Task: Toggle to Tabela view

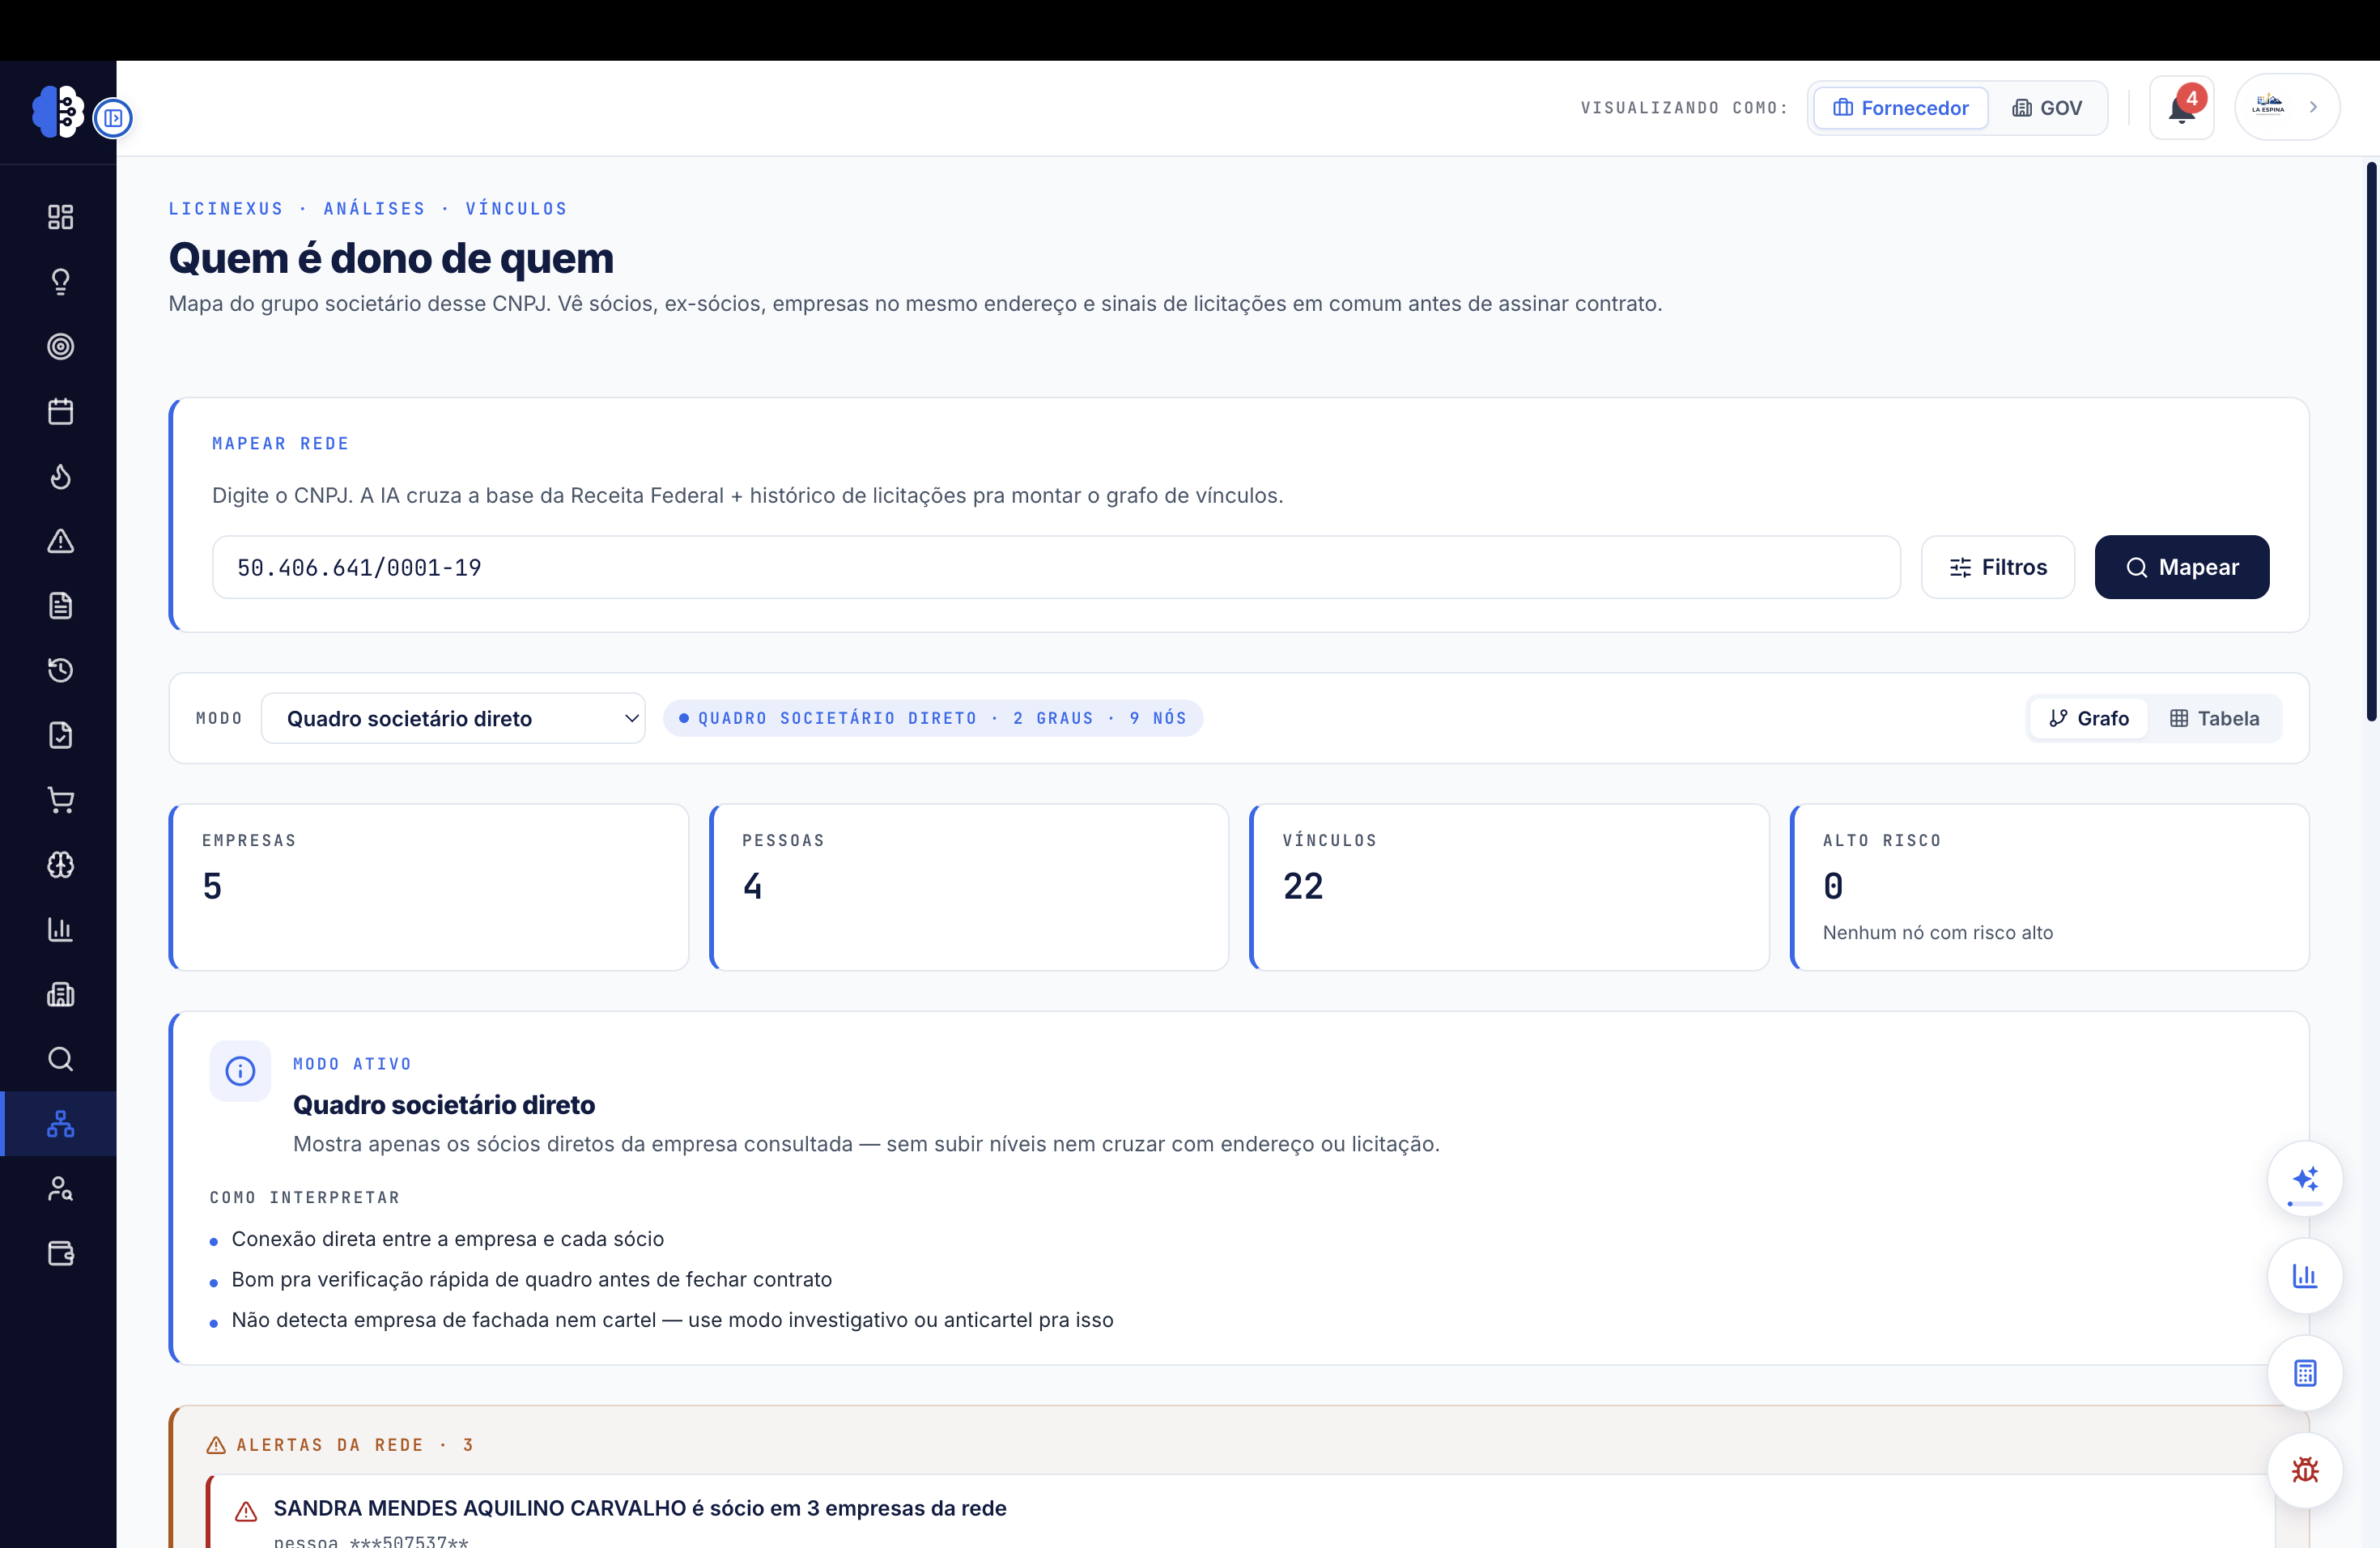Action: tap(2214, 718)
